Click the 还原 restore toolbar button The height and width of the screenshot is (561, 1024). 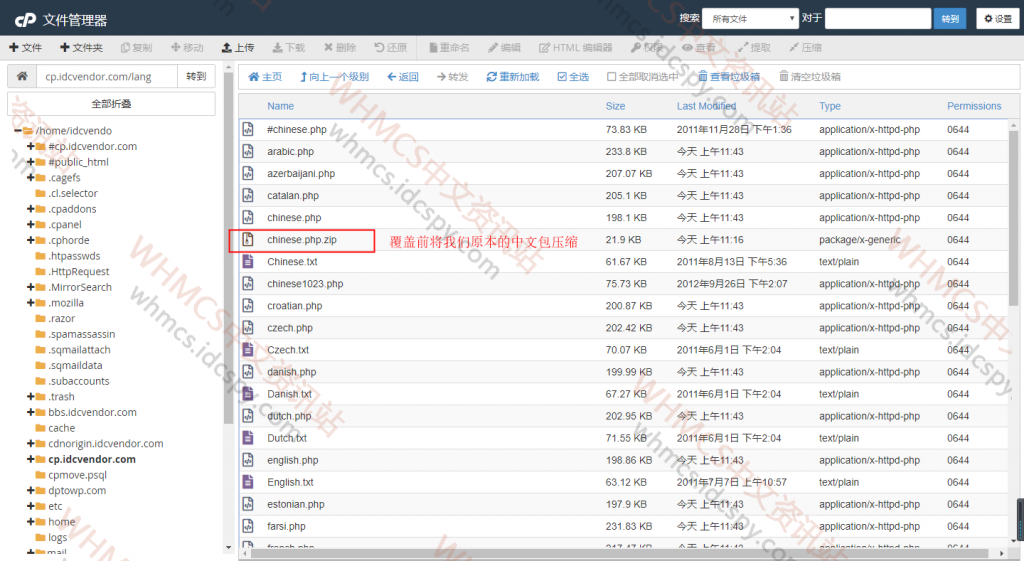[x=391, y=48]
